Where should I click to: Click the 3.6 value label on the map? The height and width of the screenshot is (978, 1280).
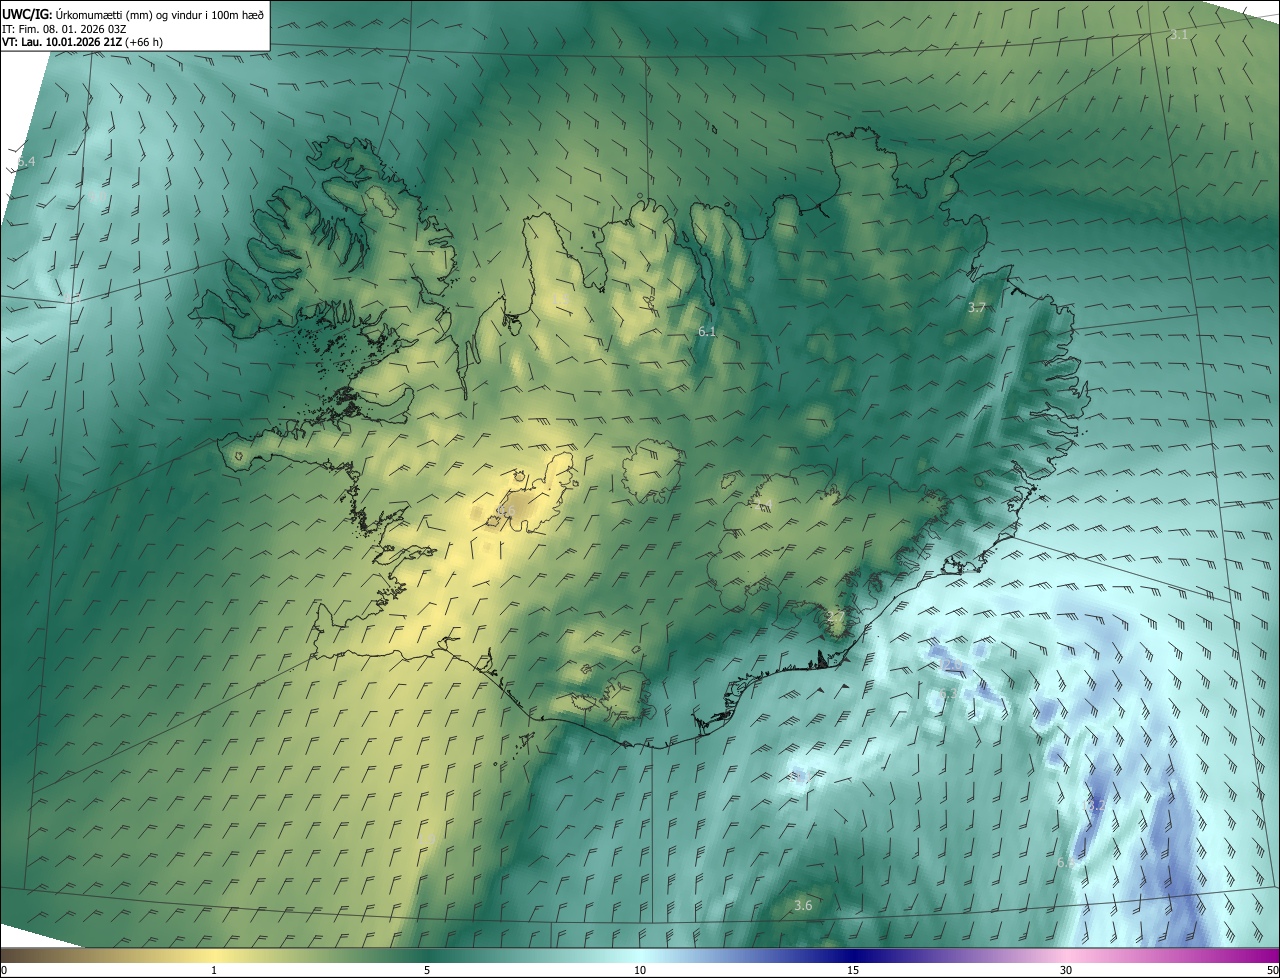point(803,906)
